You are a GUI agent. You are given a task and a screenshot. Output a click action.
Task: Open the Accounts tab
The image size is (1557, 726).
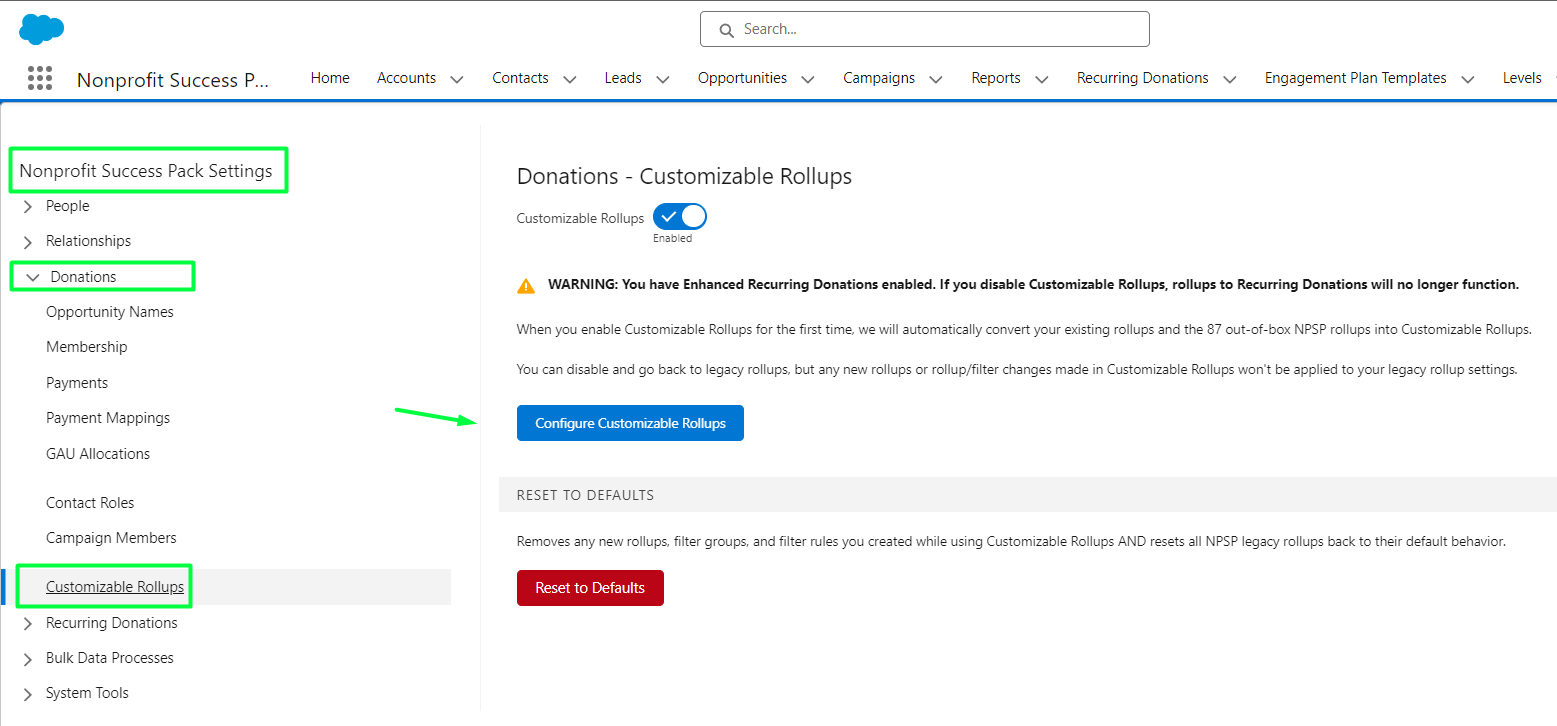[x=406, y=78]
